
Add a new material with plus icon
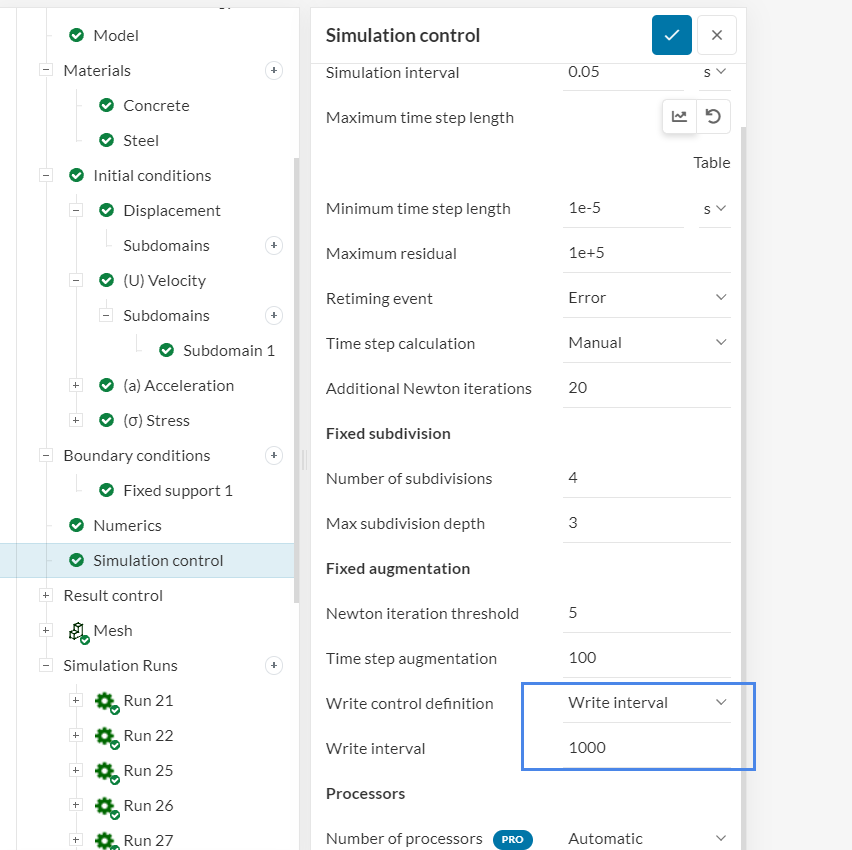(x=274, y=70)
